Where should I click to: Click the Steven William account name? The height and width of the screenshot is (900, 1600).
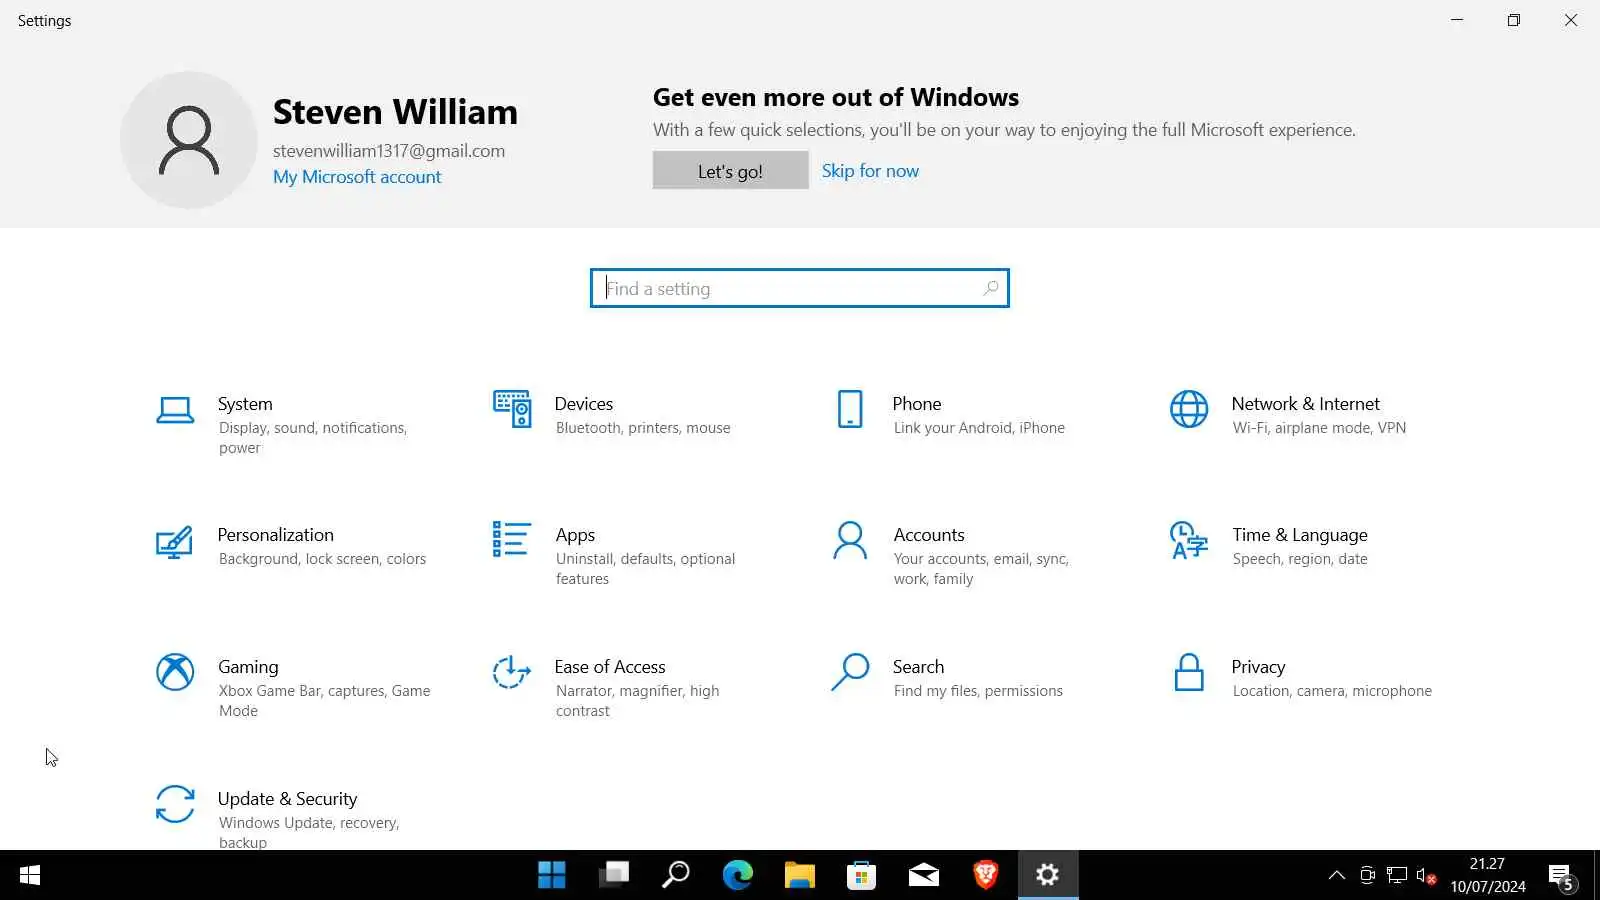coord(395,112)
